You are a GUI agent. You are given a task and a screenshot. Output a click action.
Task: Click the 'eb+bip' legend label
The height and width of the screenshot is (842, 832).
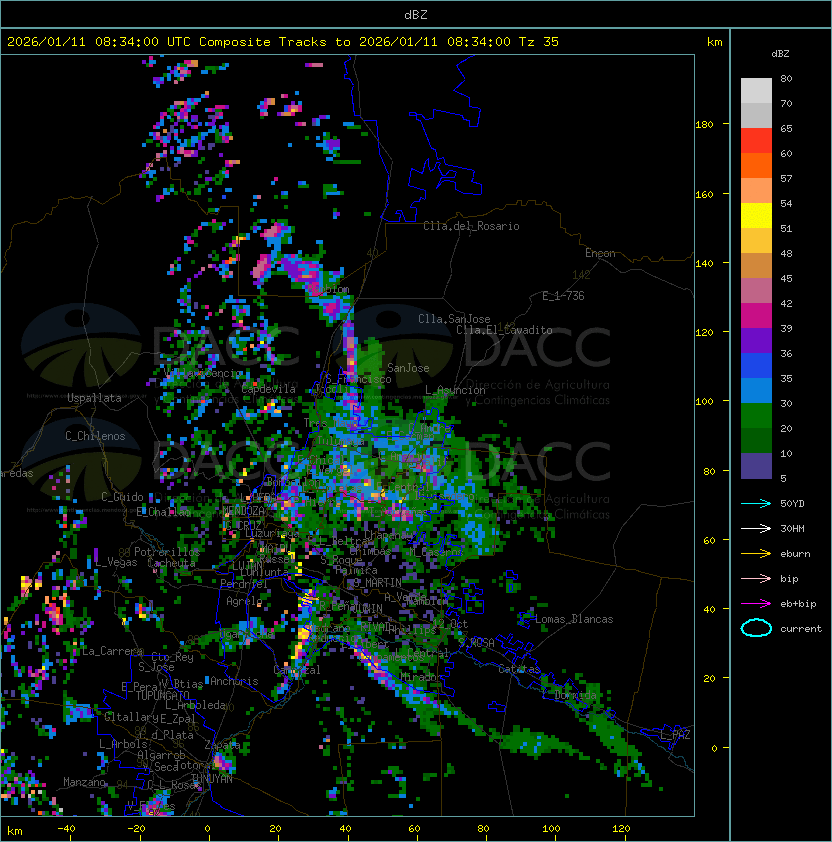(798, 604)
